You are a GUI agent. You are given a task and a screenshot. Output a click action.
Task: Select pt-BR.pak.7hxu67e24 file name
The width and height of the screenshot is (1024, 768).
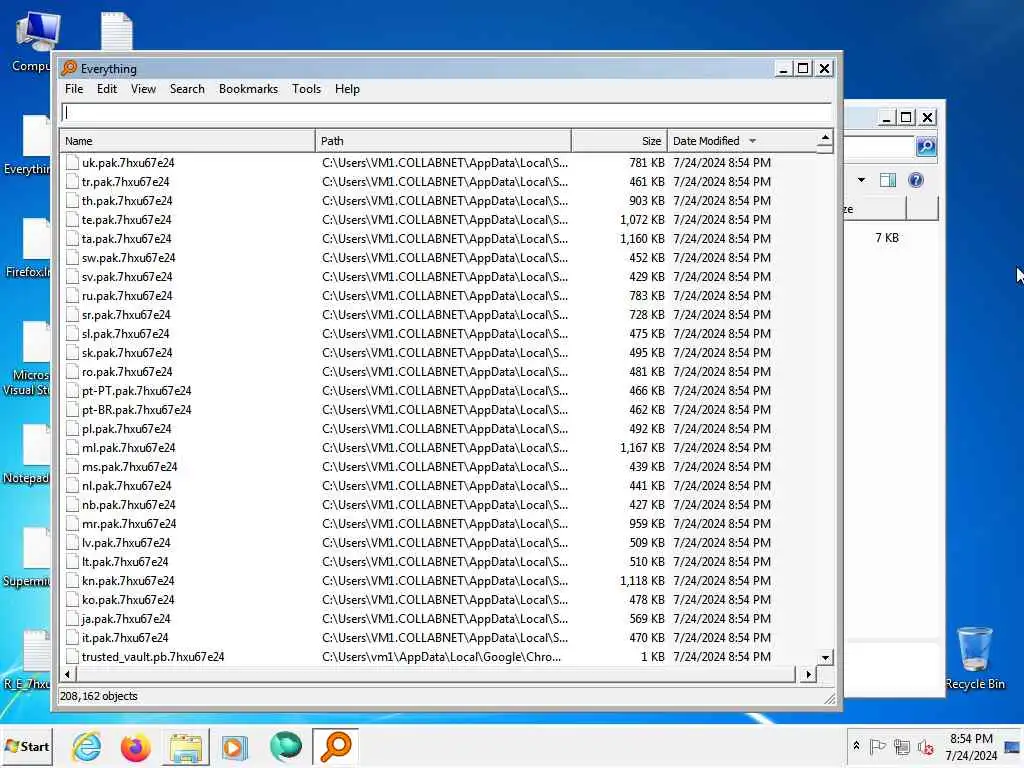[136, 409]
